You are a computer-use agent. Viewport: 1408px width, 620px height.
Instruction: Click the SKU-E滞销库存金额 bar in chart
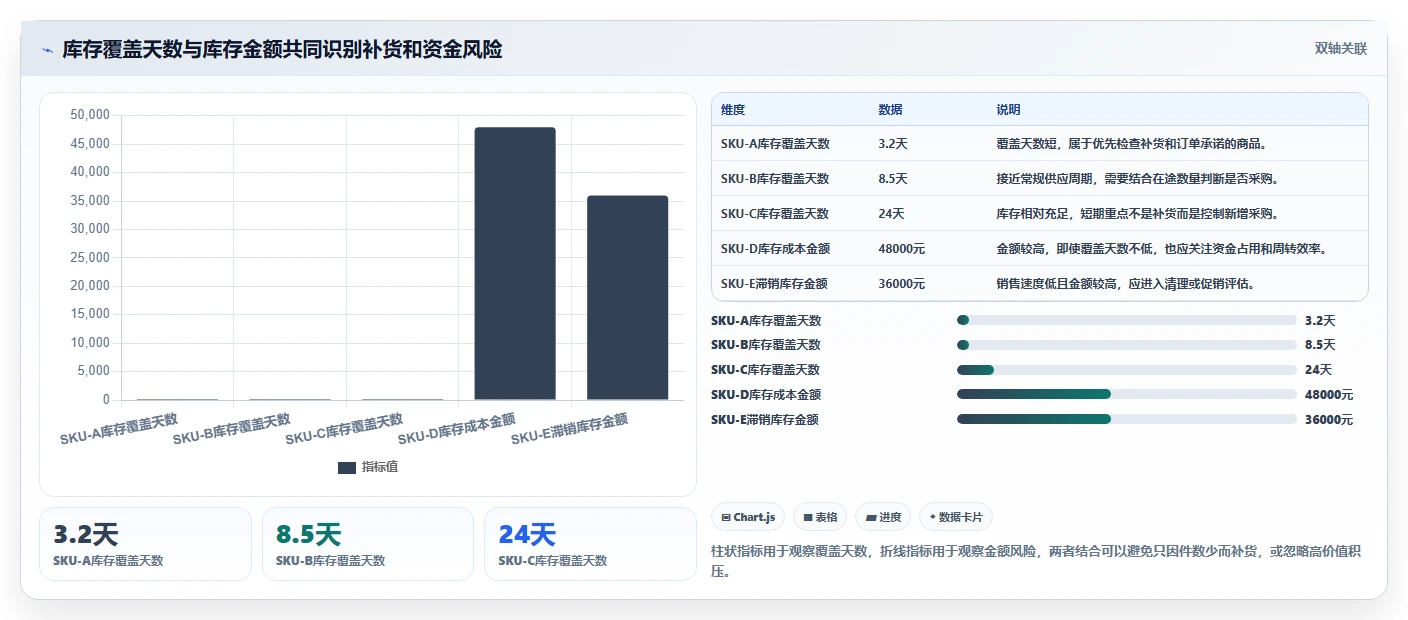coord(627,298)
